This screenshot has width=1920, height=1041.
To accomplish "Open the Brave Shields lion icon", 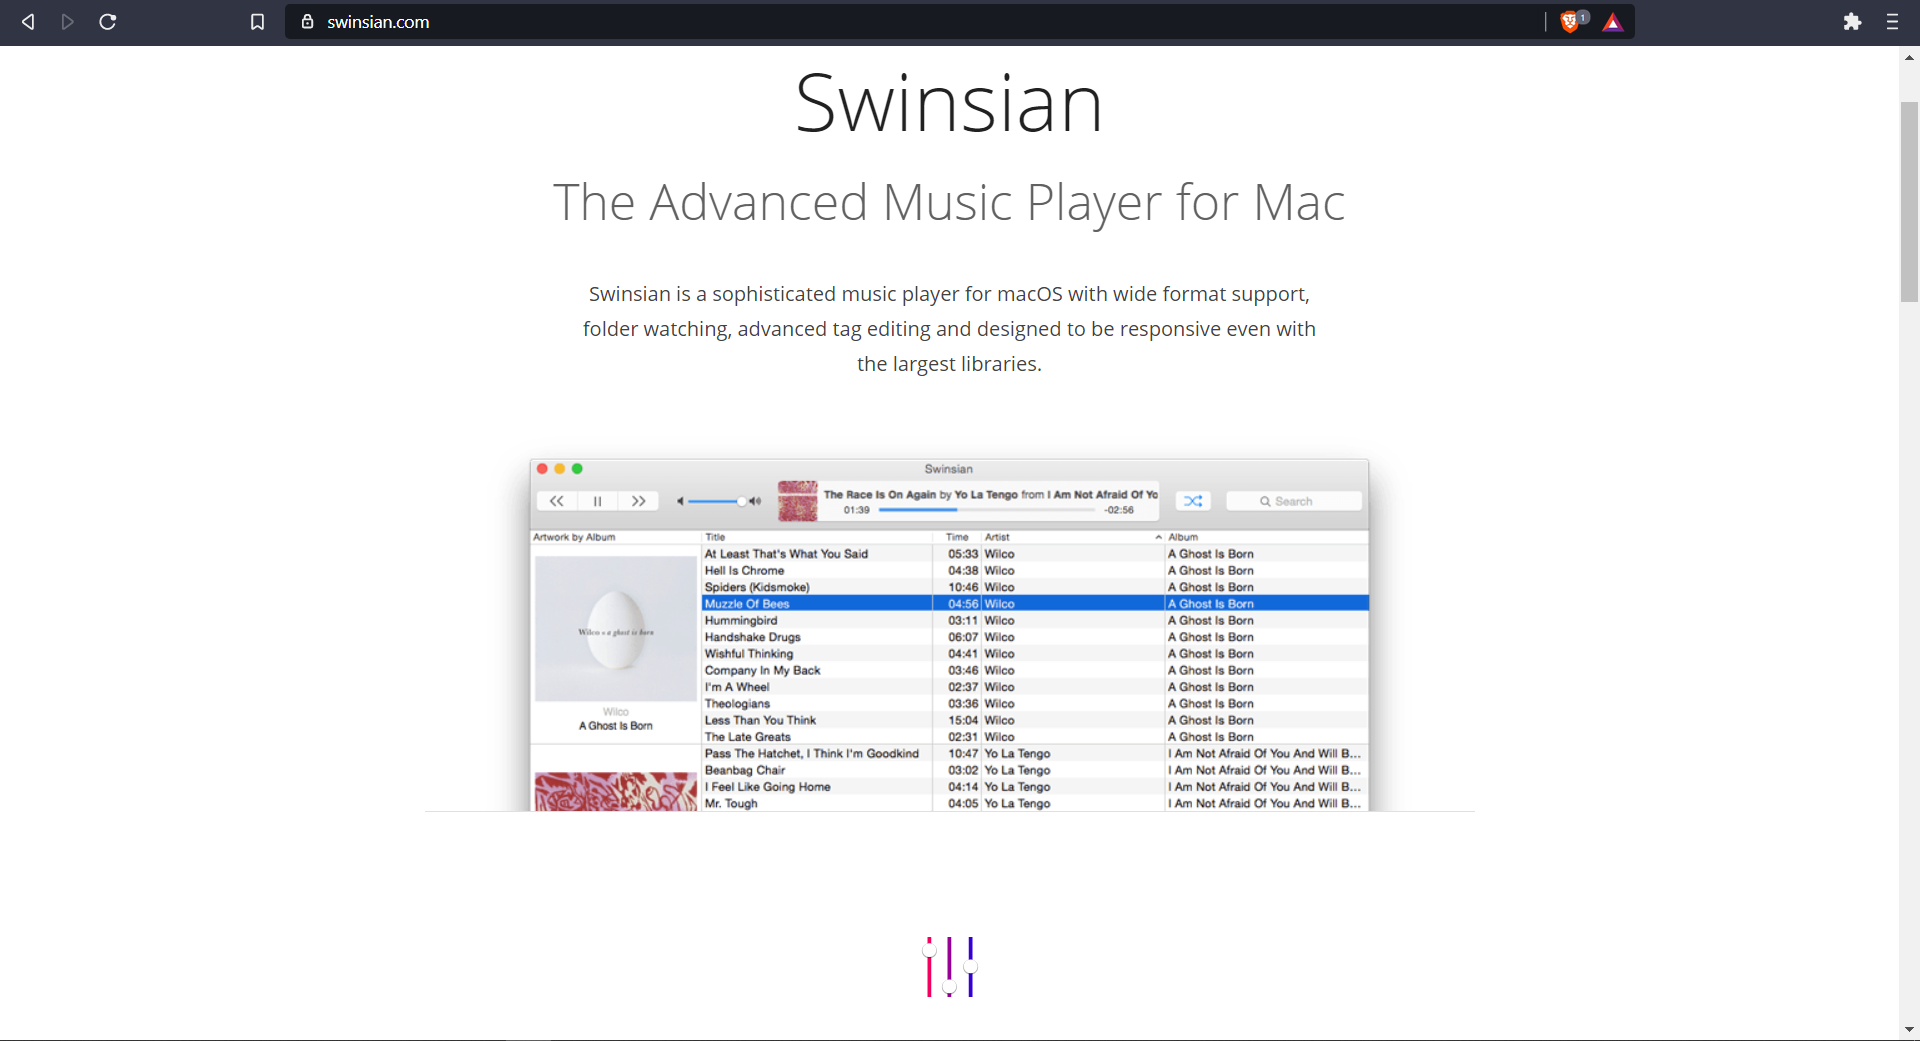I will [1571, 22].
